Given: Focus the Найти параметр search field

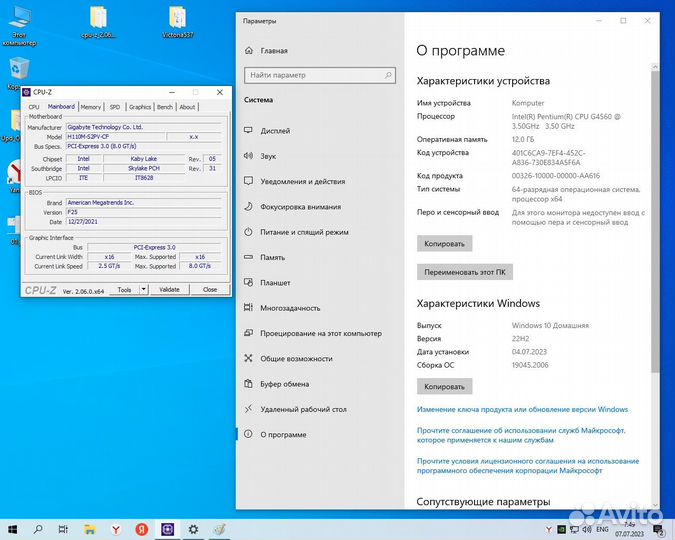Looking at the screenshot, I should [x=319, y=75].
